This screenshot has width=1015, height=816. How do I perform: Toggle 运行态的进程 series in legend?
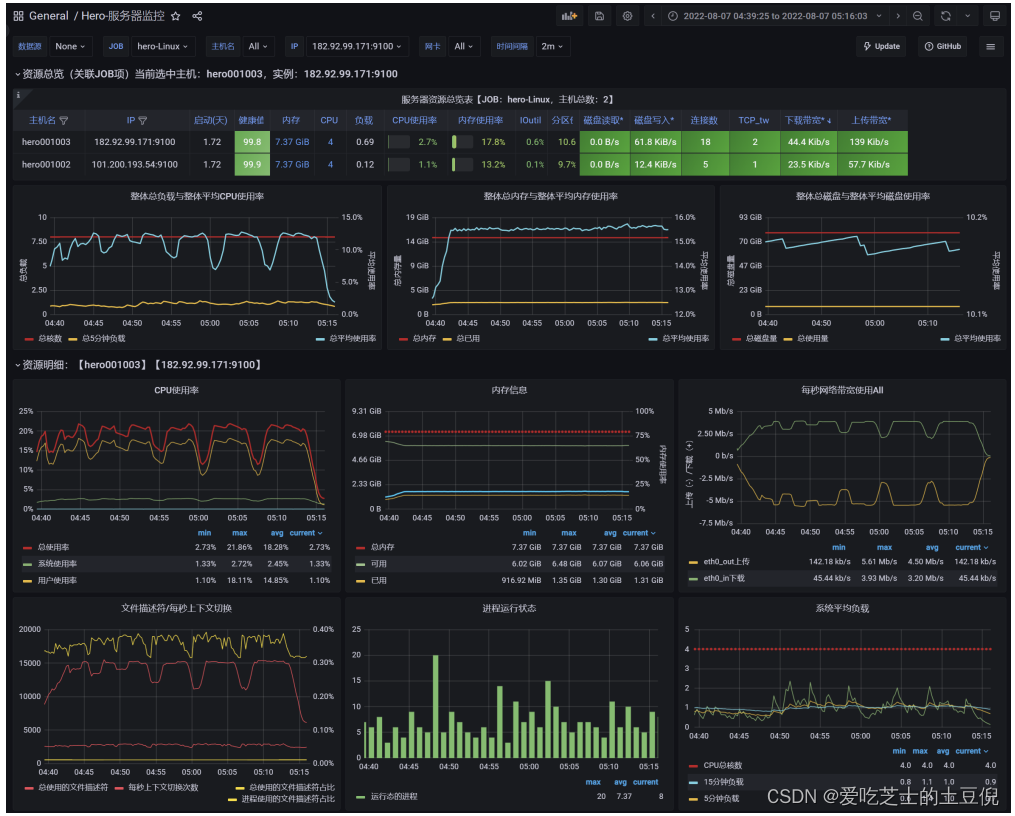394,797
